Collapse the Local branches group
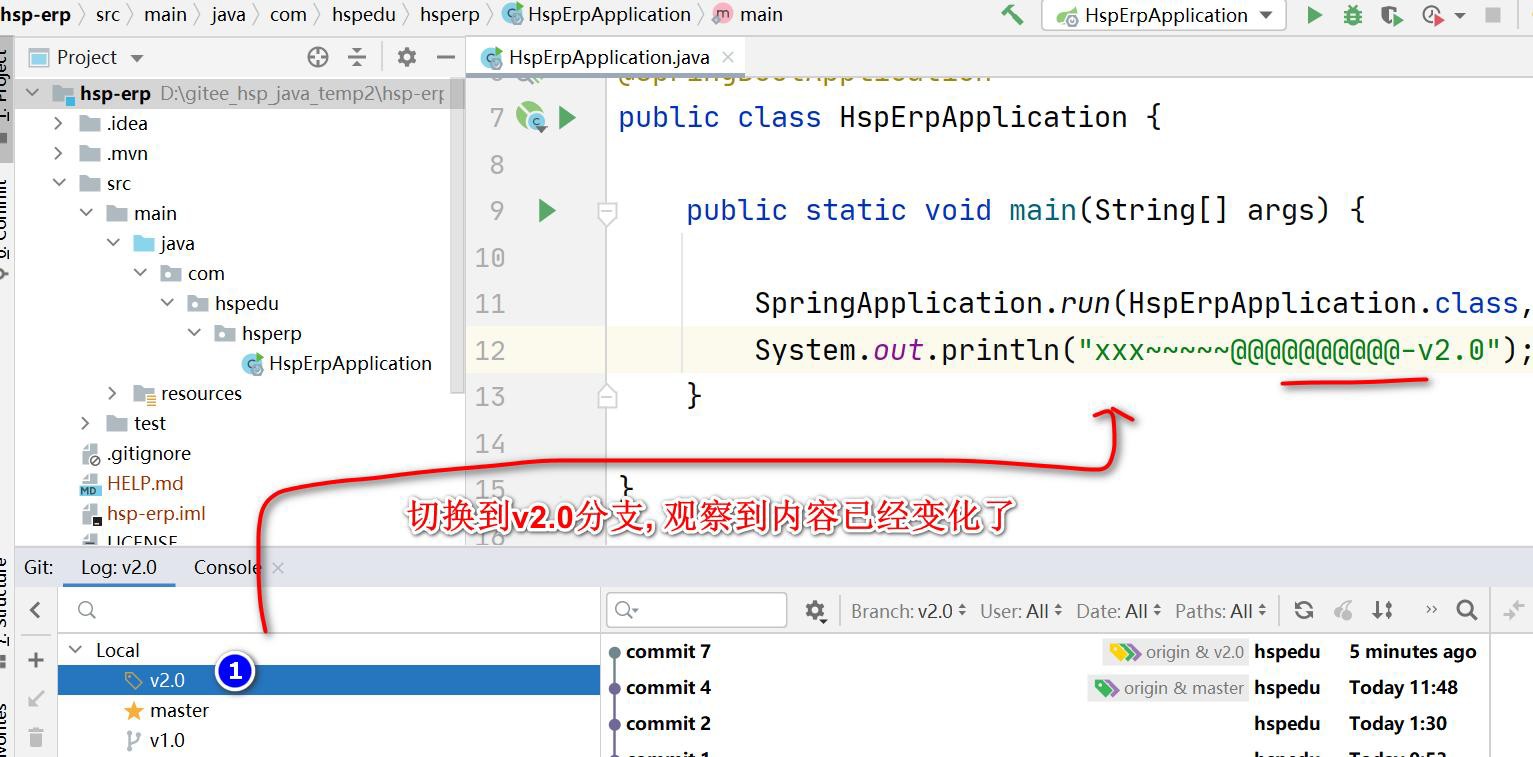The height and width of the screenshot is (757, 1533). [76, 650]
